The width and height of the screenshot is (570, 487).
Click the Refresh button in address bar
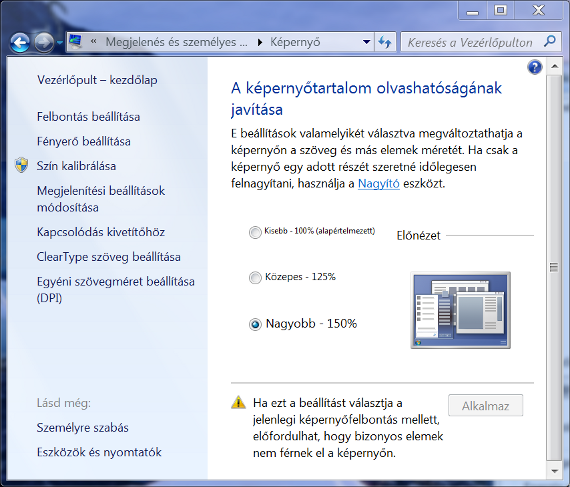click(385, 42)
